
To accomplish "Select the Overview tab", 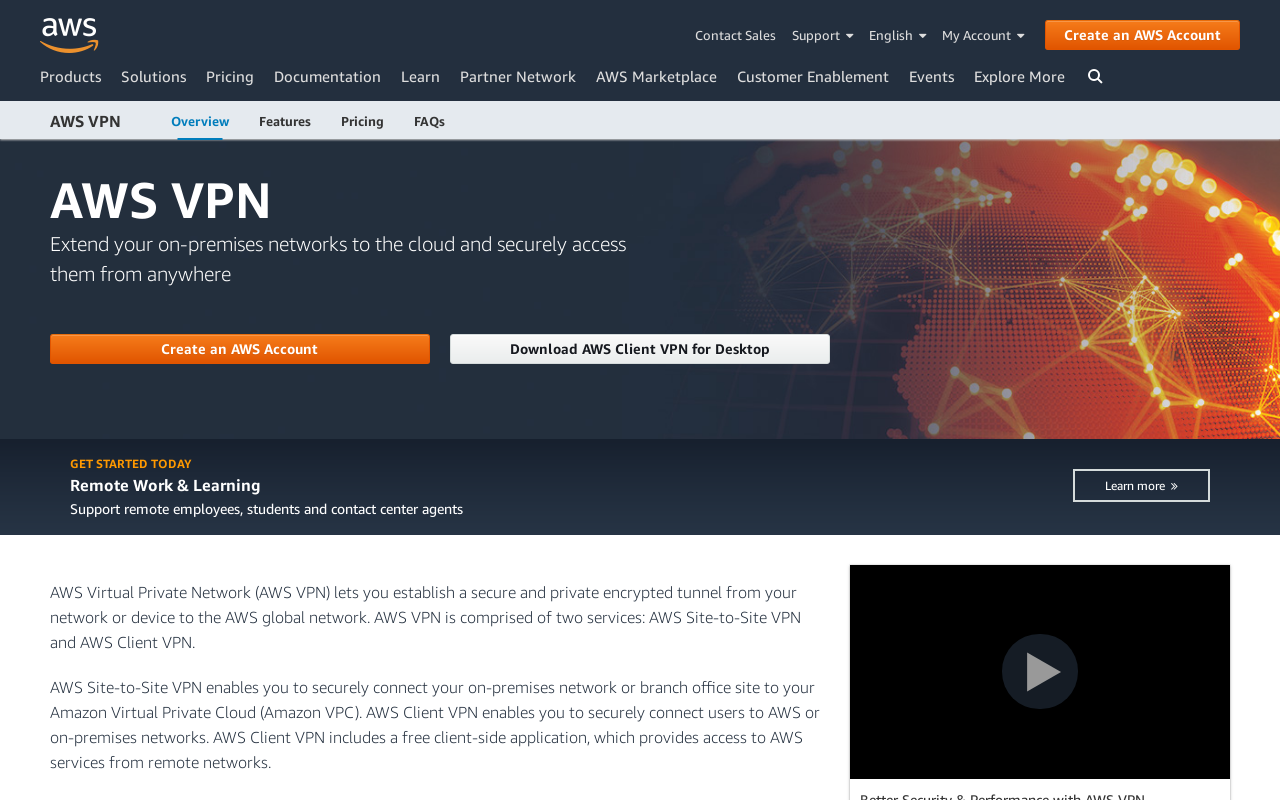I will click(200, 121).
